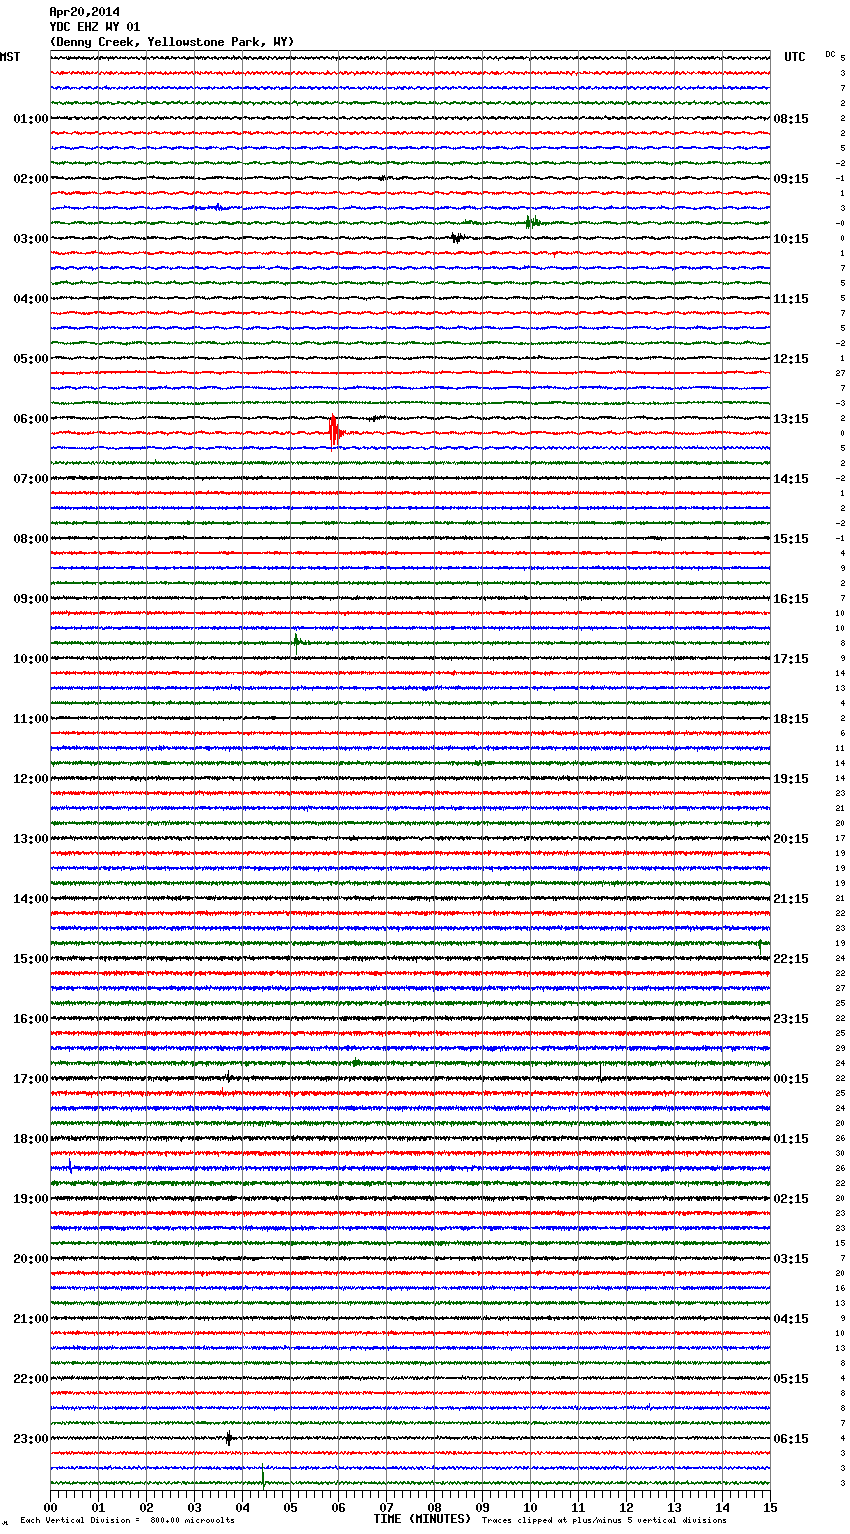This screenshot has width=850, height=1534.
Task: Select the station code "YDC EHZ WY 01"
Action: point(95,27)
